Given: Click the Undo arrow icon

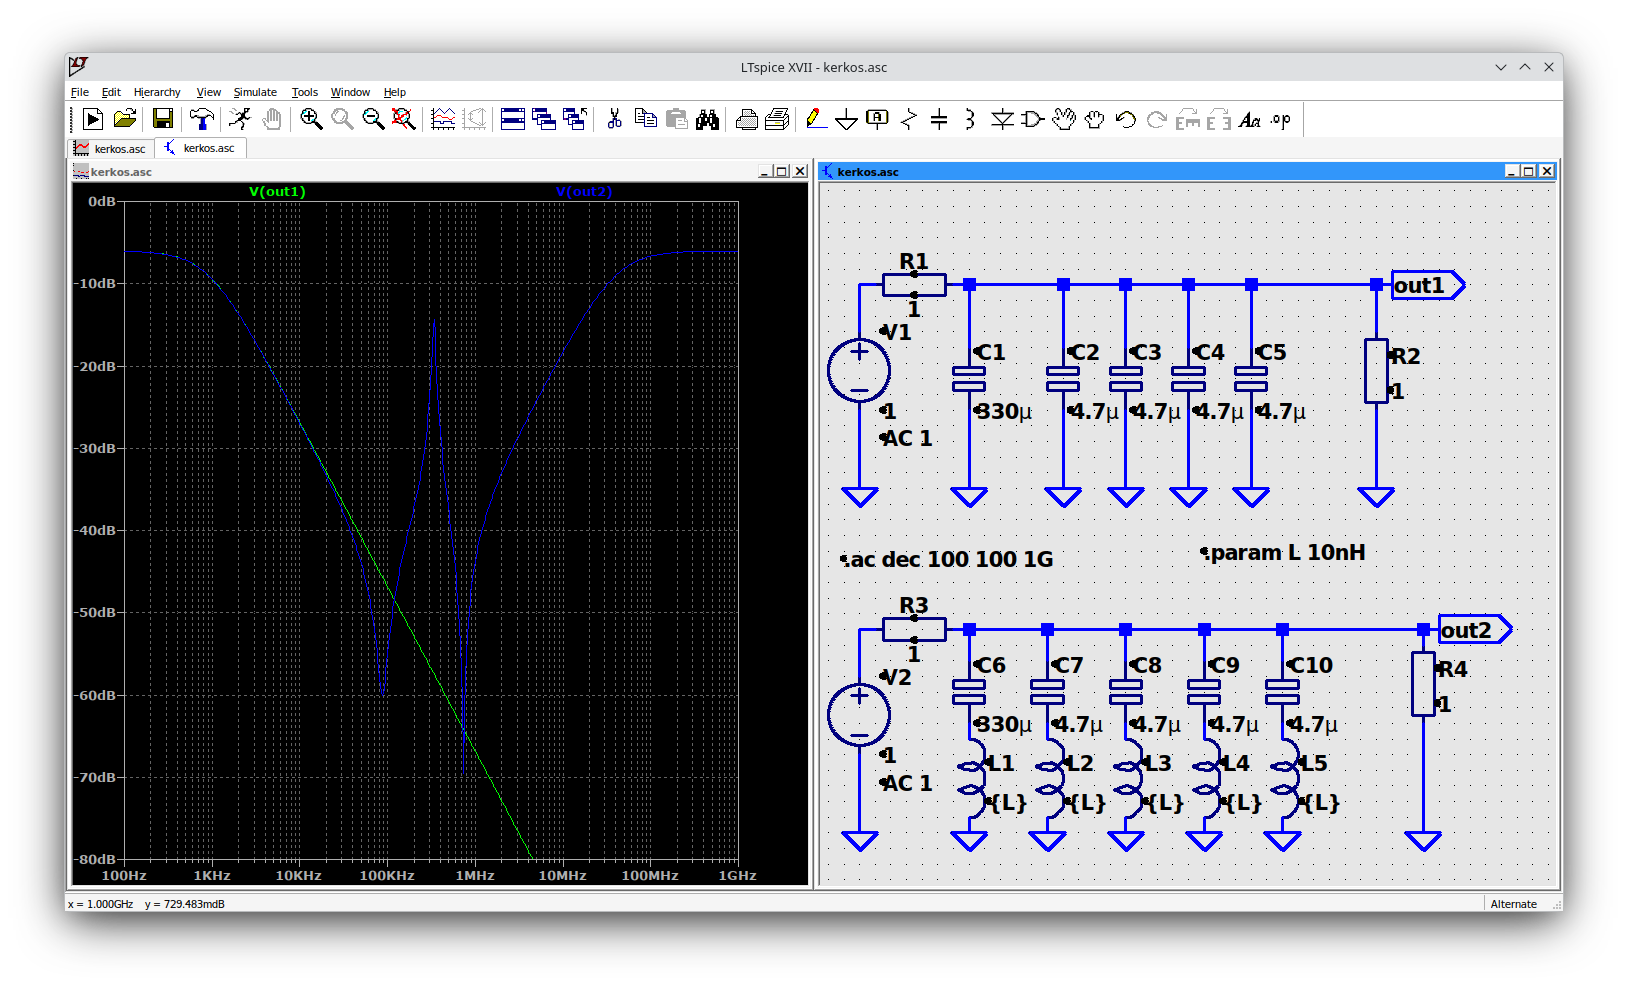Looking at the screenshot, I should pyautogui.click(x=1126, y=120).
